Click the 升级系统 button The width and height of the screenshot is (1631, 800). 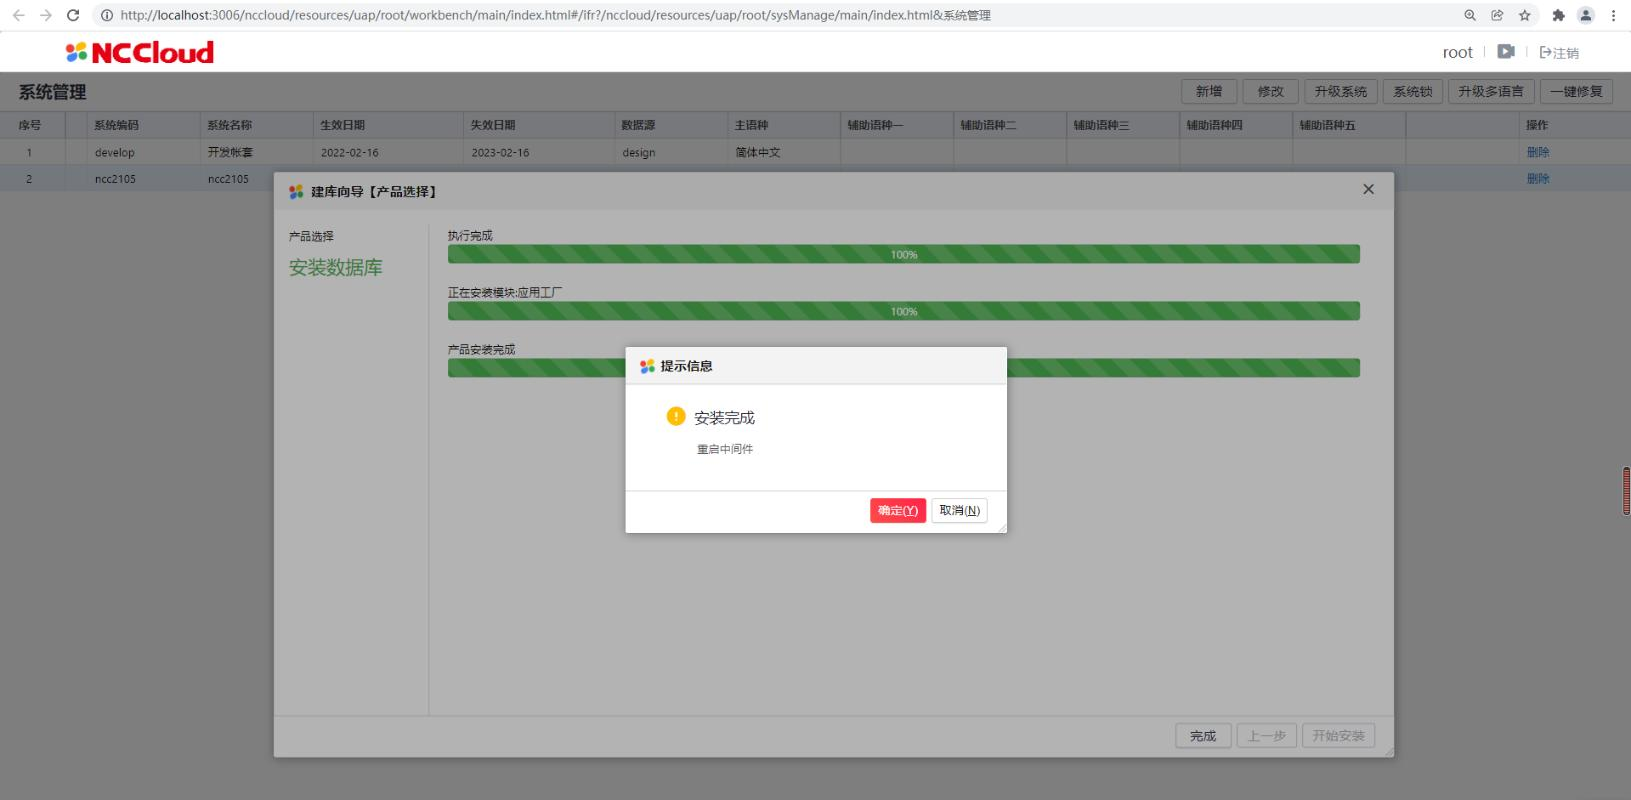point(1341,91)
